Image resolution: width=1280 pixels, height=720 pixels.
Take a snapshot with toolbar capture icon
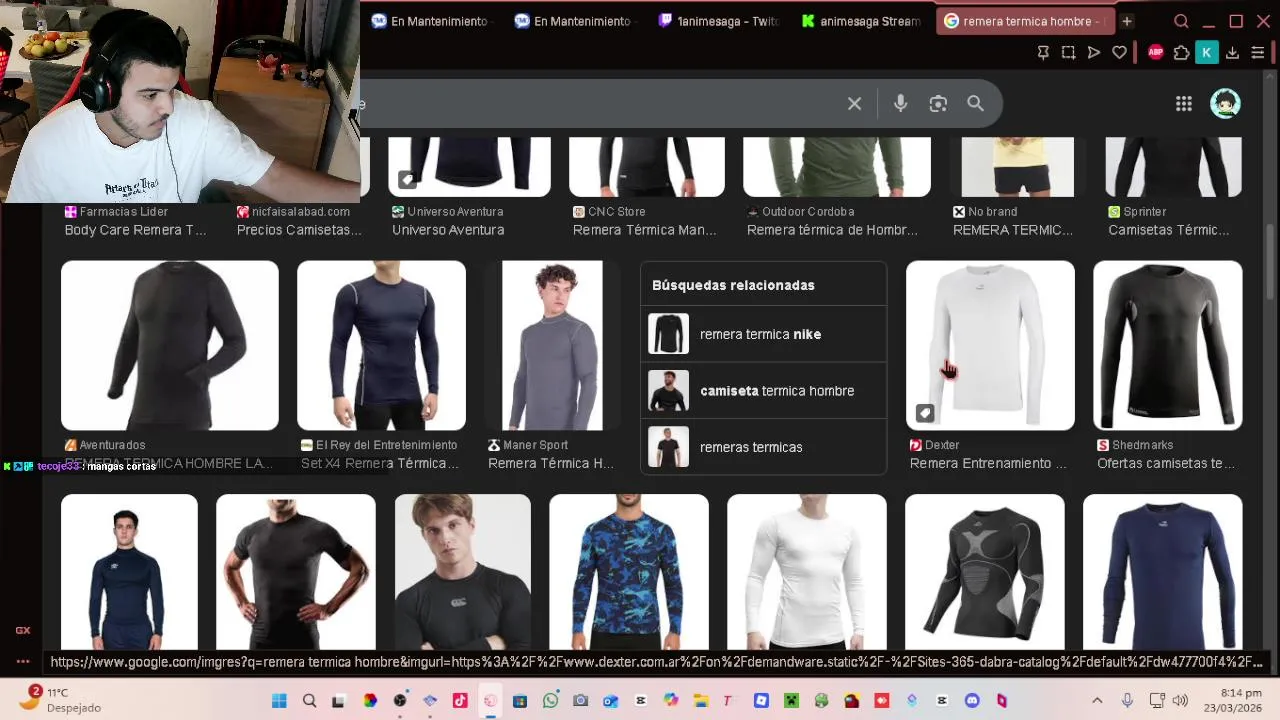pos(1068,52)
